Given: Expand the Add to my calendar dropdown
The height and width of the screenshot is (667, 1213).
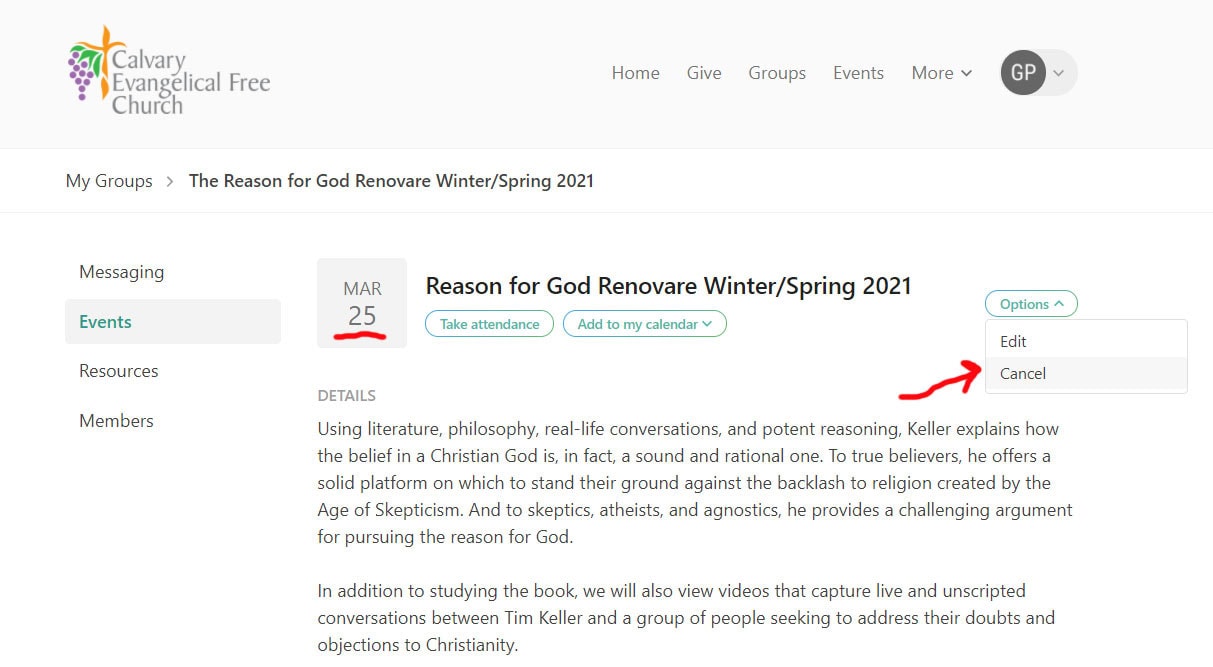Looking at the screenshot, I should [644, 324].
